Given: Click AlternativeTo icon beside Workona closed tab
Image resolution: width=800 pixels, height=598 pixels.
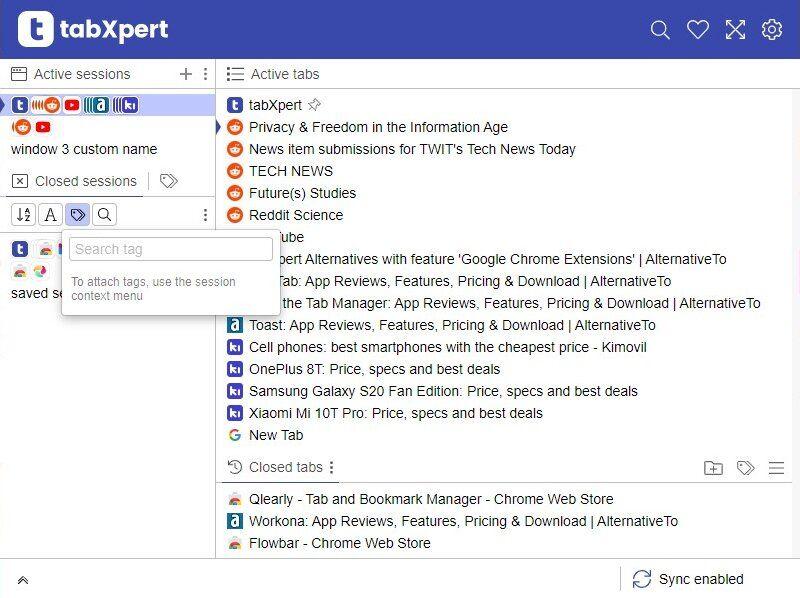Looking at the screenshot, I should pos(235,520).
